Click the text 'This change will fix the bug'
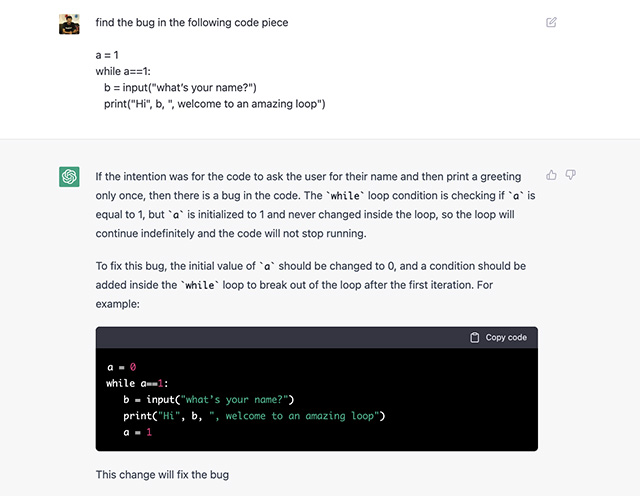 (x=162, y=475)
